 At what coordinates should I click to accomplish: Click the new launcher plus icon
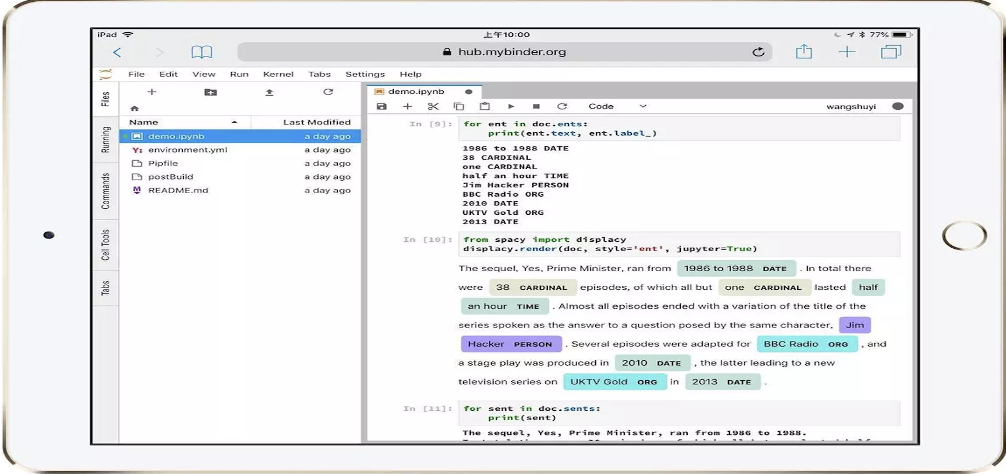click(152, 92)
